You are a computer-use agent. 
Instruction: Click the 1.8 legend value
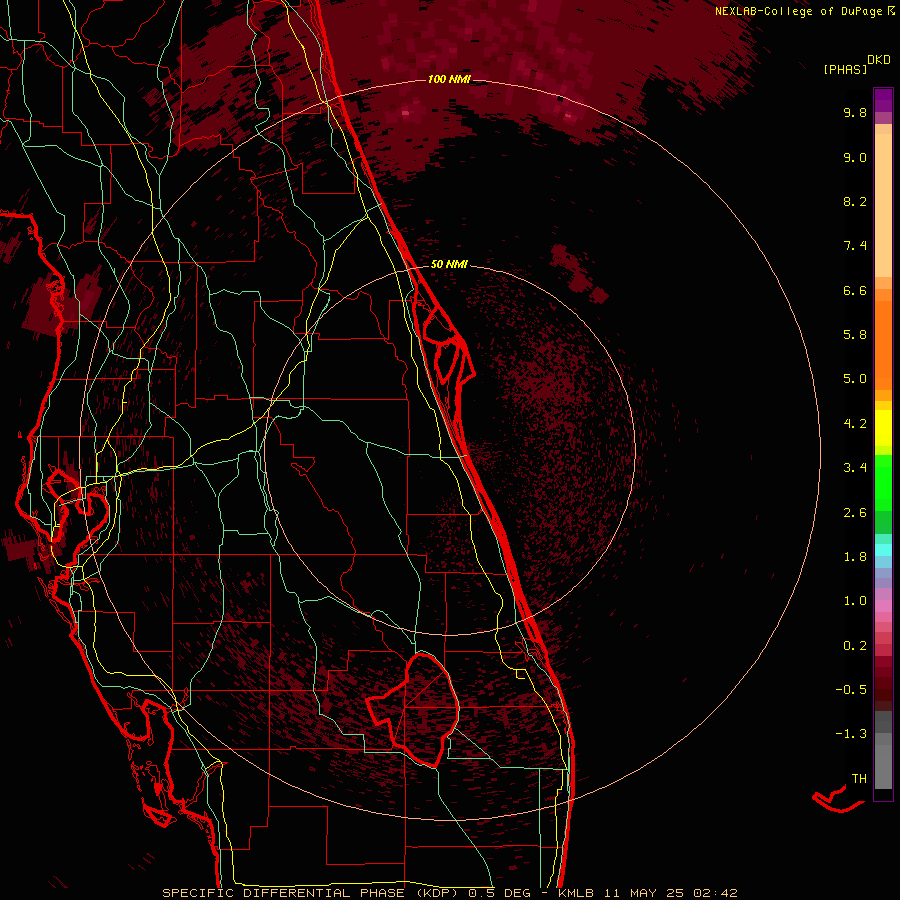855,557
